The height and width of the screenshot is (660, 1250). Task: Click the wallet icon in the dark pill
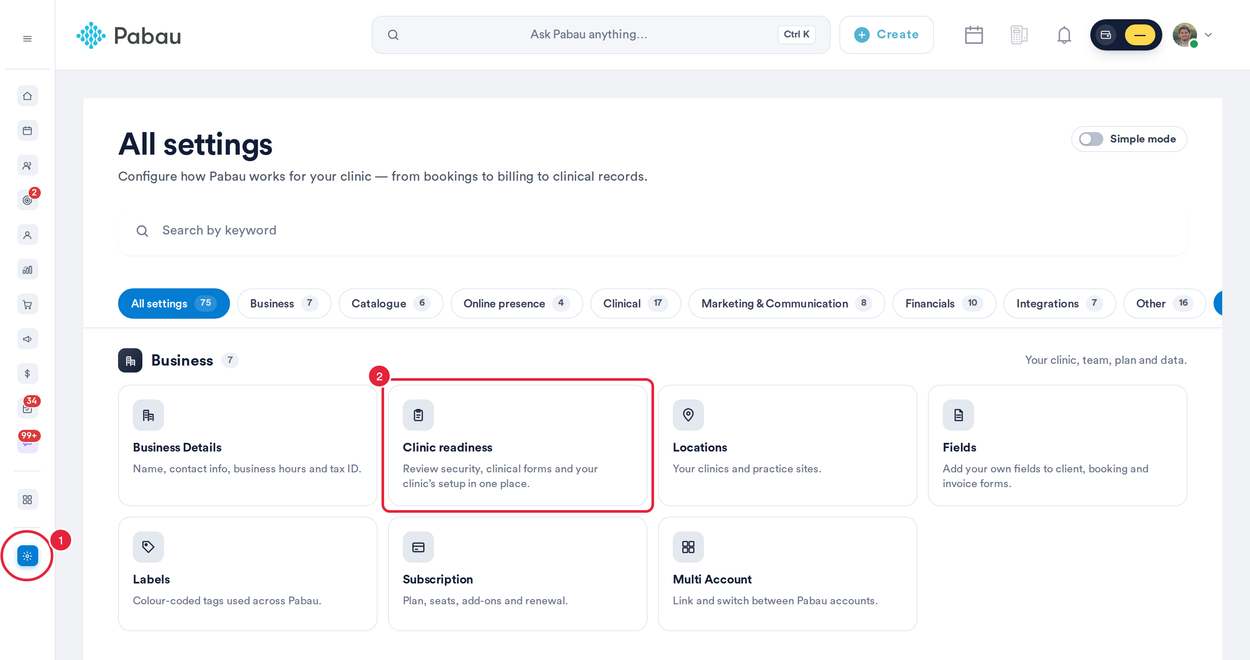1106,35
